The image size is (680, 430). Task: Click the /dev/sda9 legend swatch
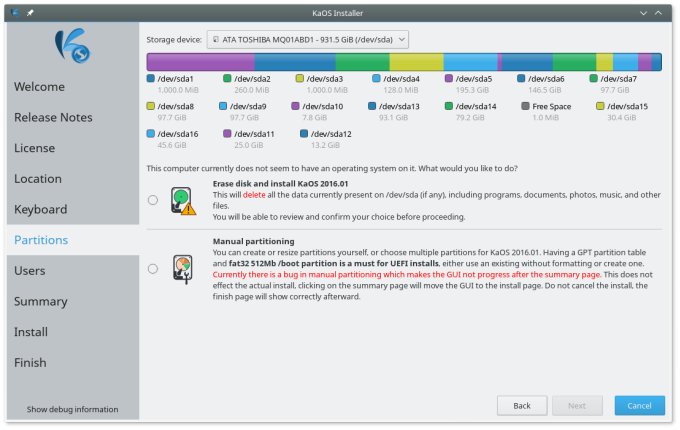[223, 106]
